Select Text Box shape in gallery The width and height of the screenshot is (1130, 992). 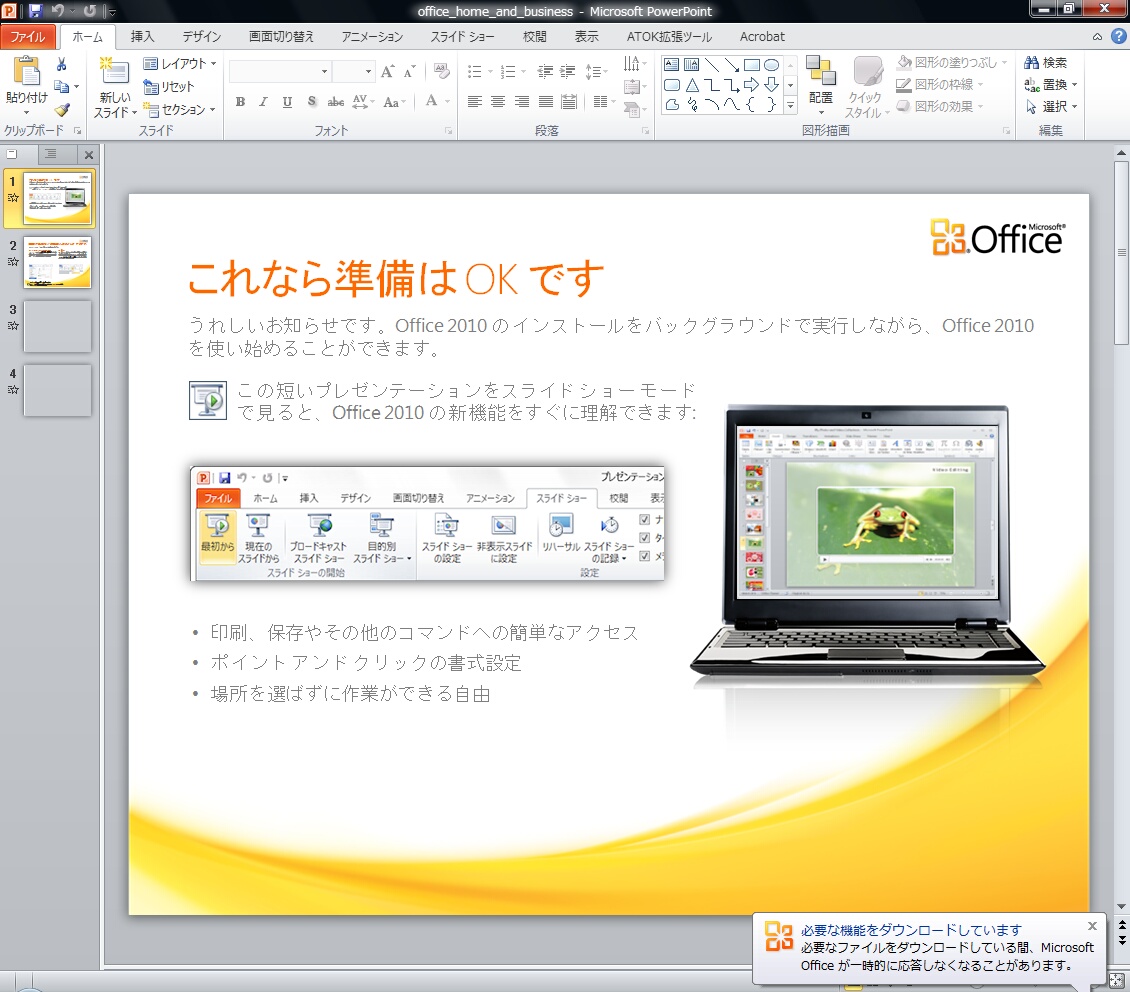[671, 65]
